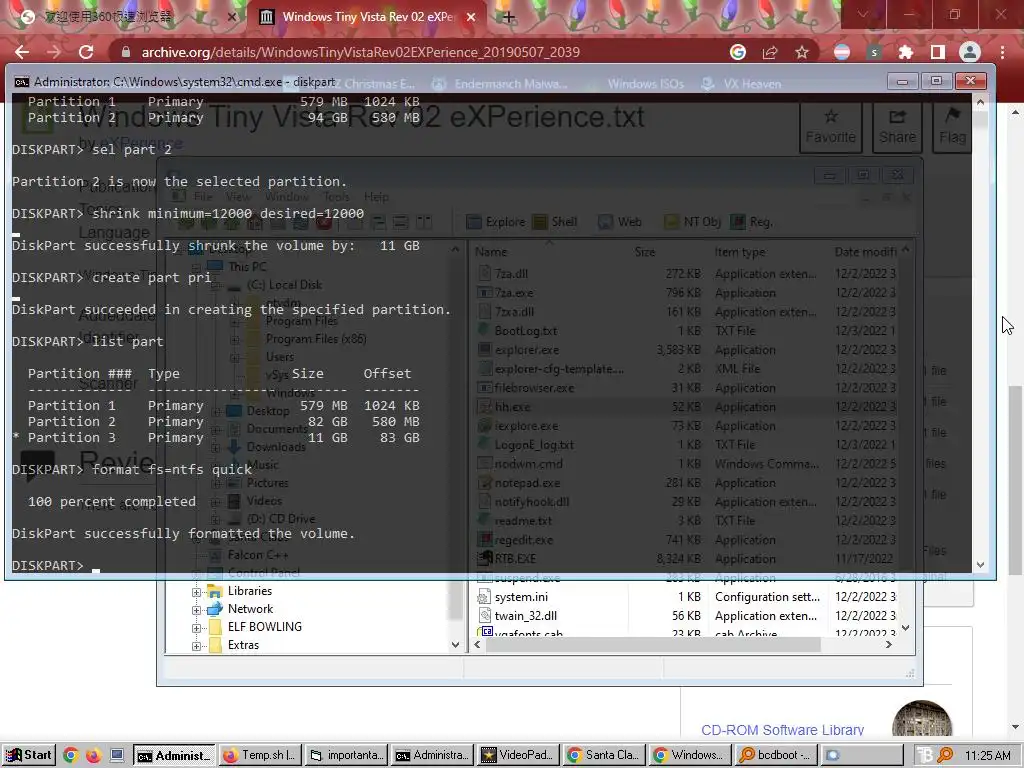Open the CD-ROM Software Library link
This screenshot has height=768, width=1024.
tap(782, 730)
